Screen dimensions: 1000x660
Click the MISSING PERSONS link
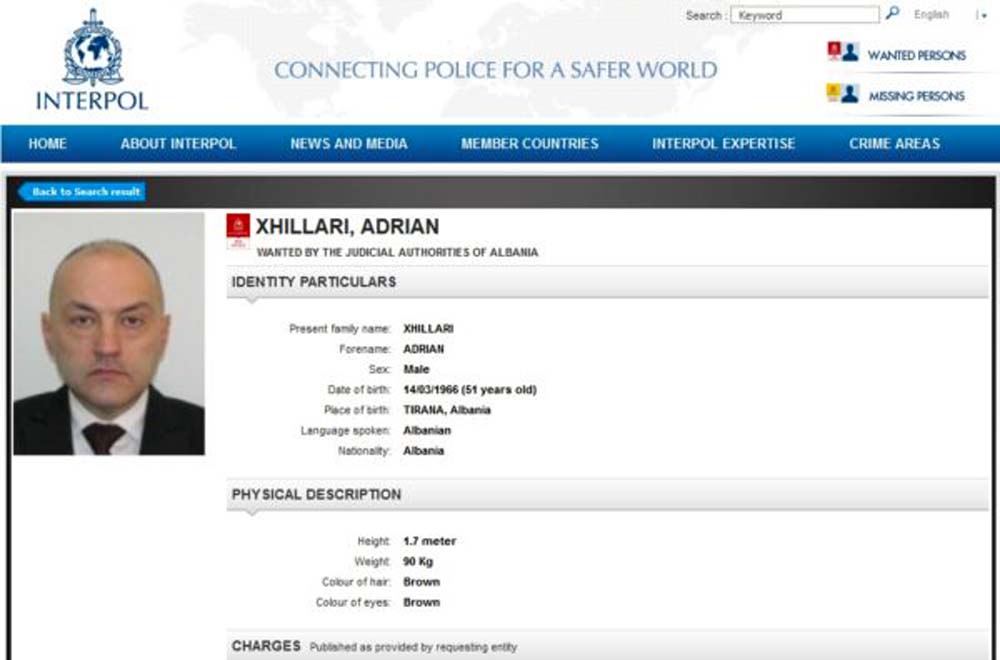coord(916,96)
